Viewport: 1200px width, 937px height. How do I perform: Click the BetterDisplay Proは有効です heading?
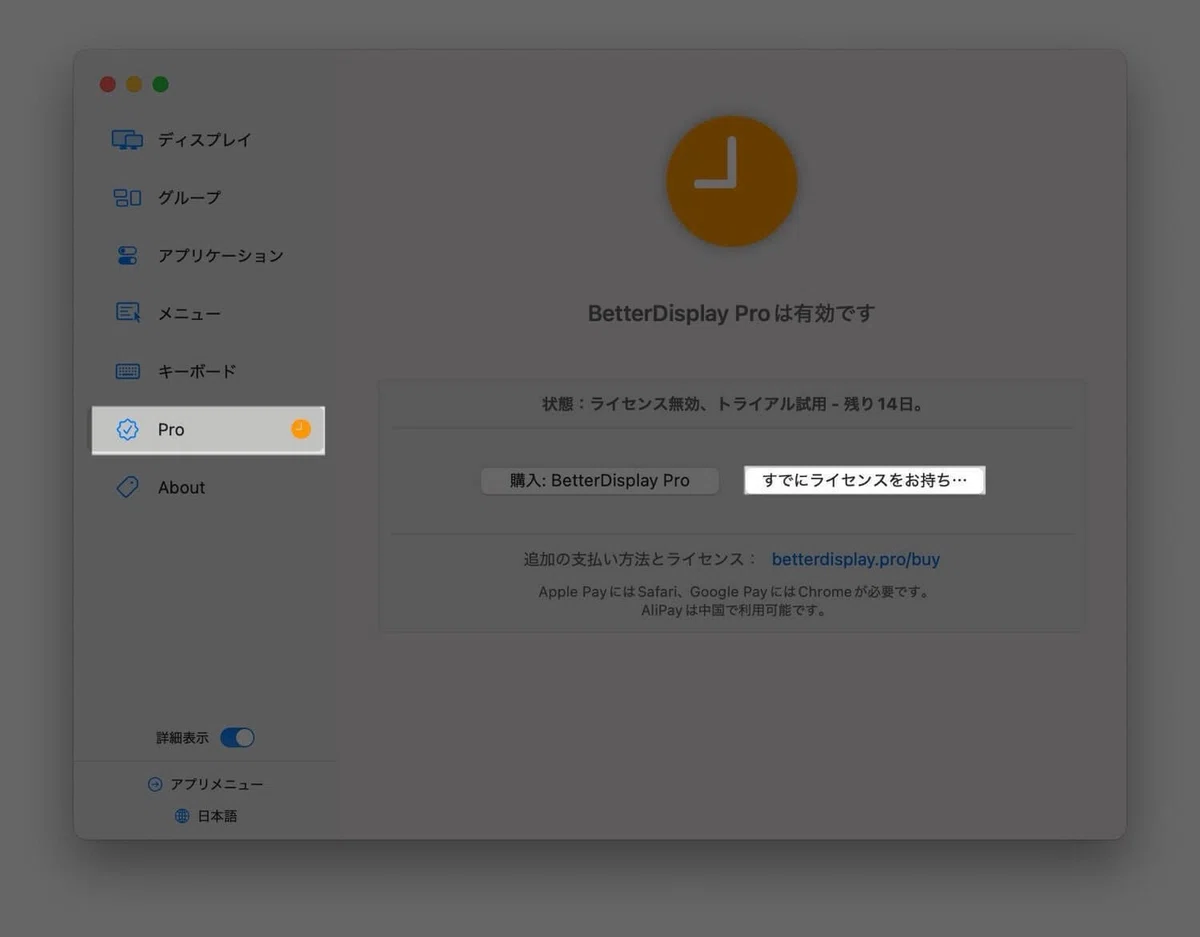732,314
